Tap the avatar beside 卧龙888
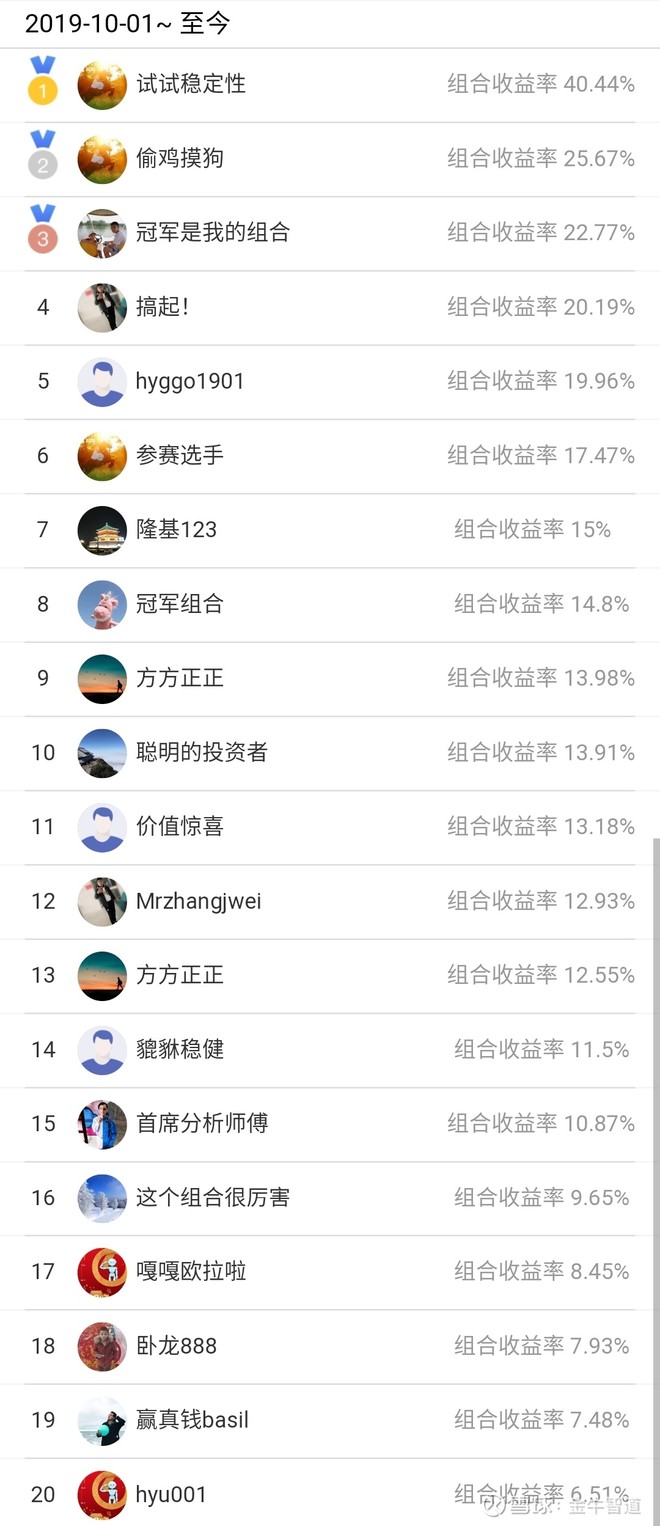 click(102, 1346)
